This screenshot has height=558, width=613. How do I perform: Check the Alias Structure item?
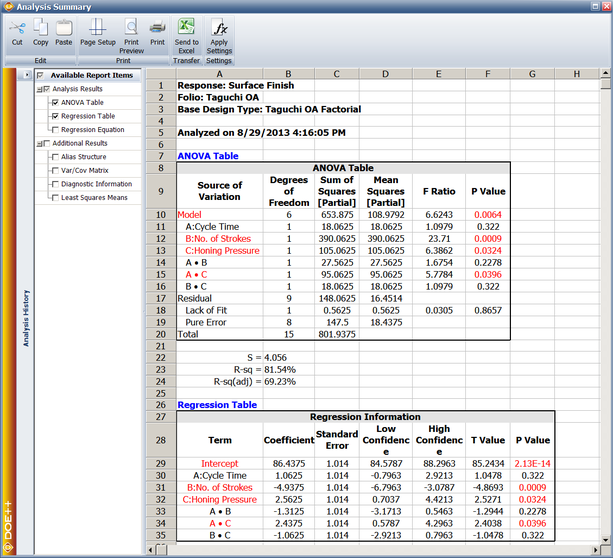tap(55, 157)
